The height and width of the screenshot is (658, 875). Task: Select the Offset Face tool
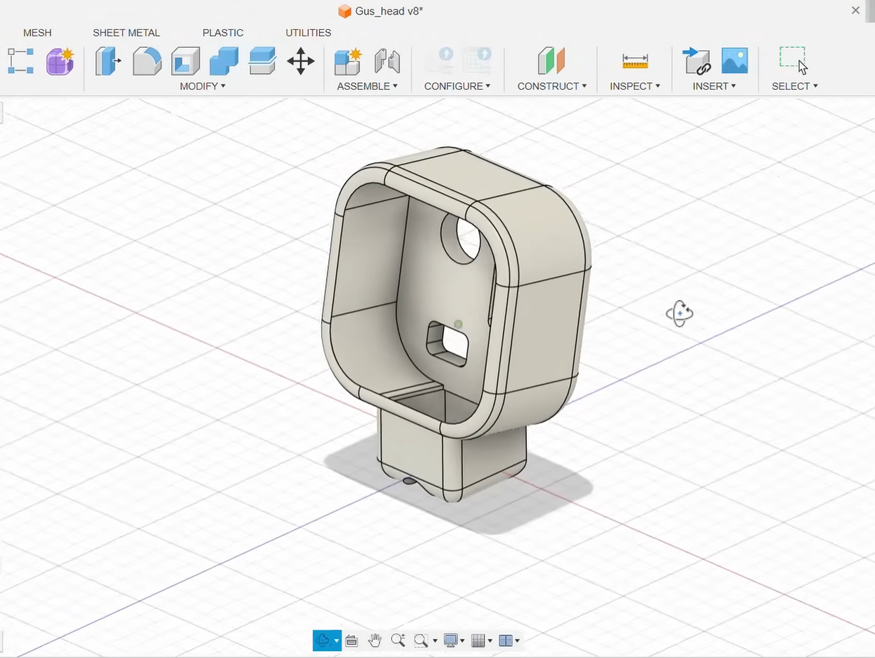pyautogui.click(x=262, y=61)
